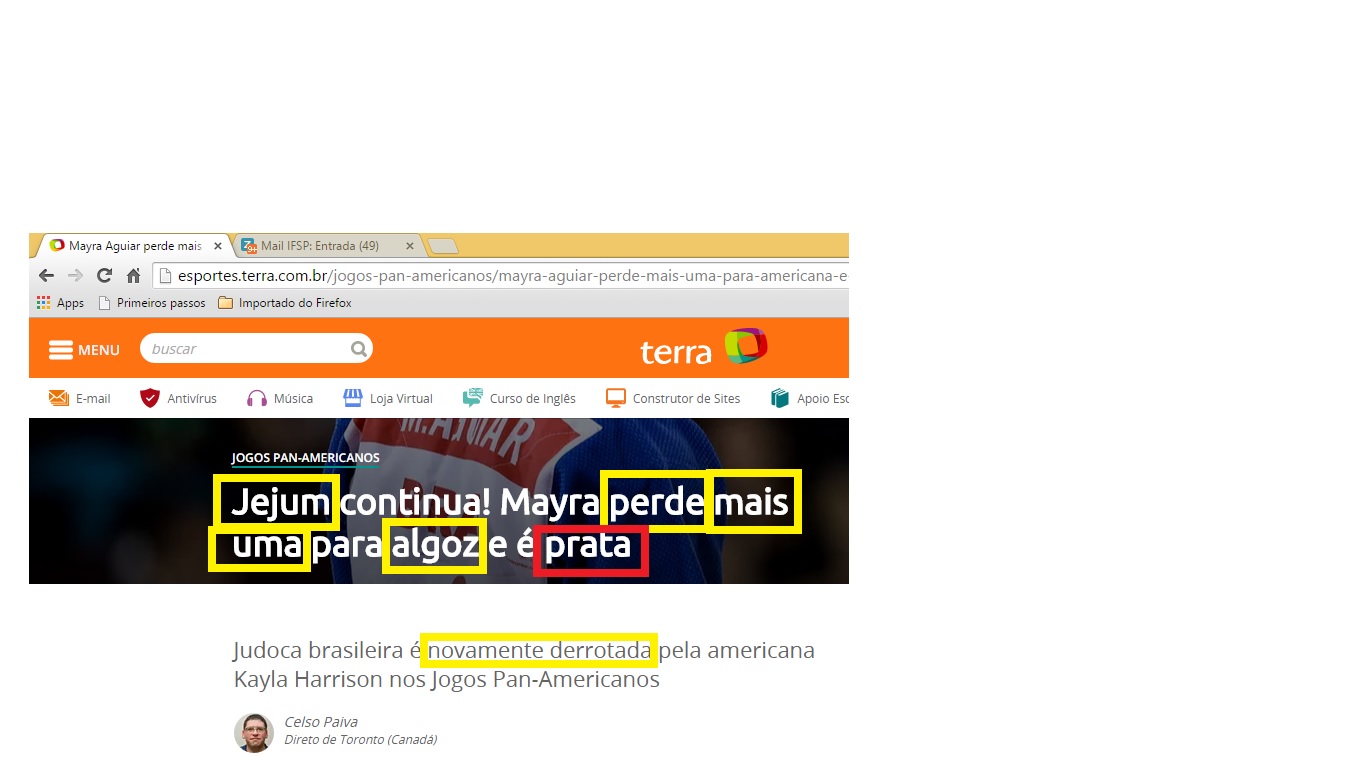
Task: Click the Terra logo
Action: click(704, 348)
